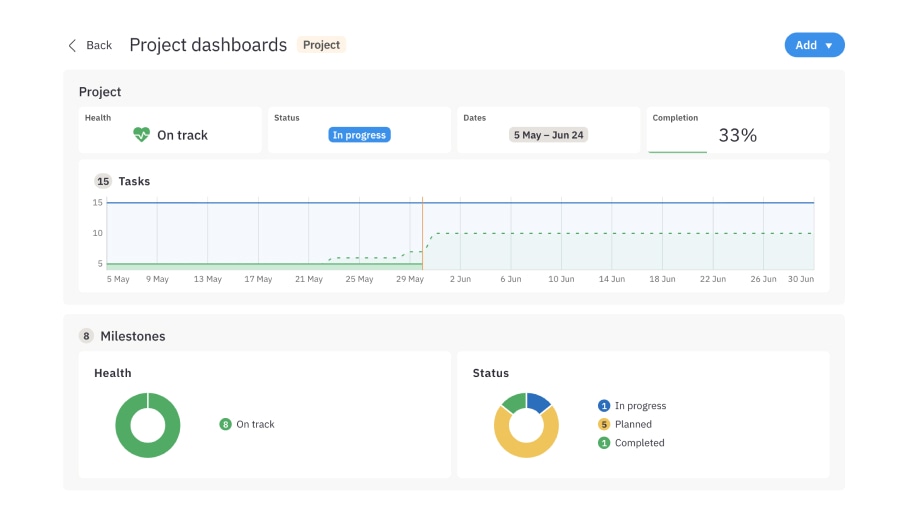Viewport: 910px width, 520px height.
Task: Click the blue 1 In progress legend badge
Action: [x=604, y=406]
